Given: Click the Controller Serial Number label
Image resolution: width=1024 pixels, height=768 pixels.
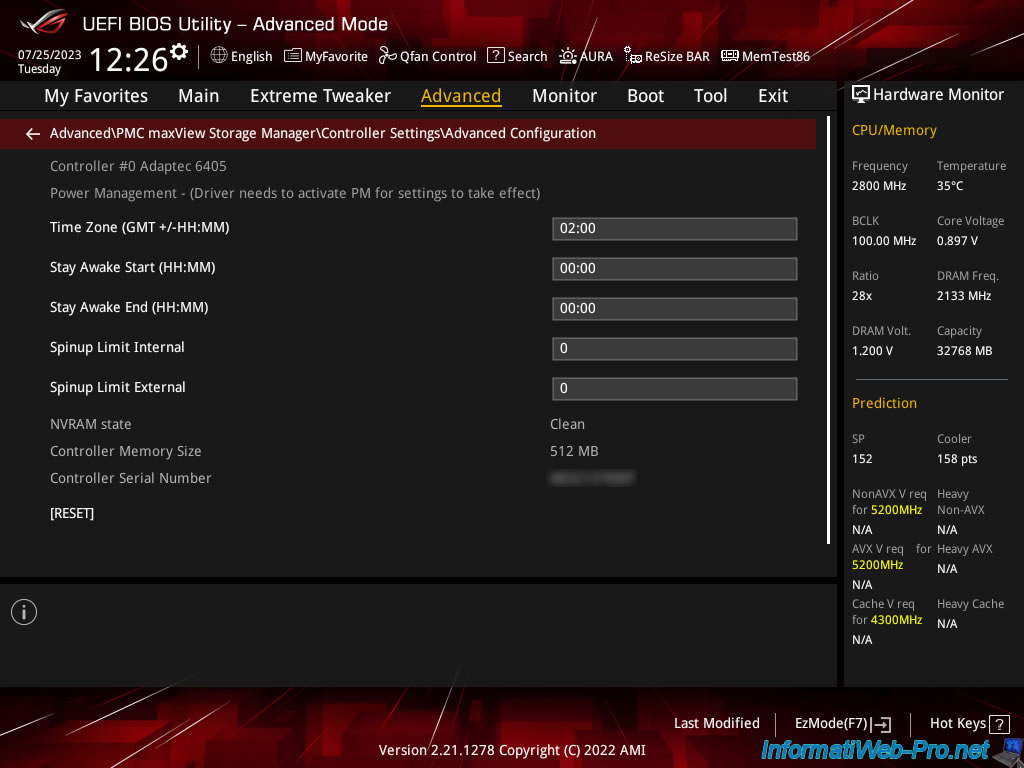Looking at the screenshot, I should pyautogui.click(x=131, y=478).
